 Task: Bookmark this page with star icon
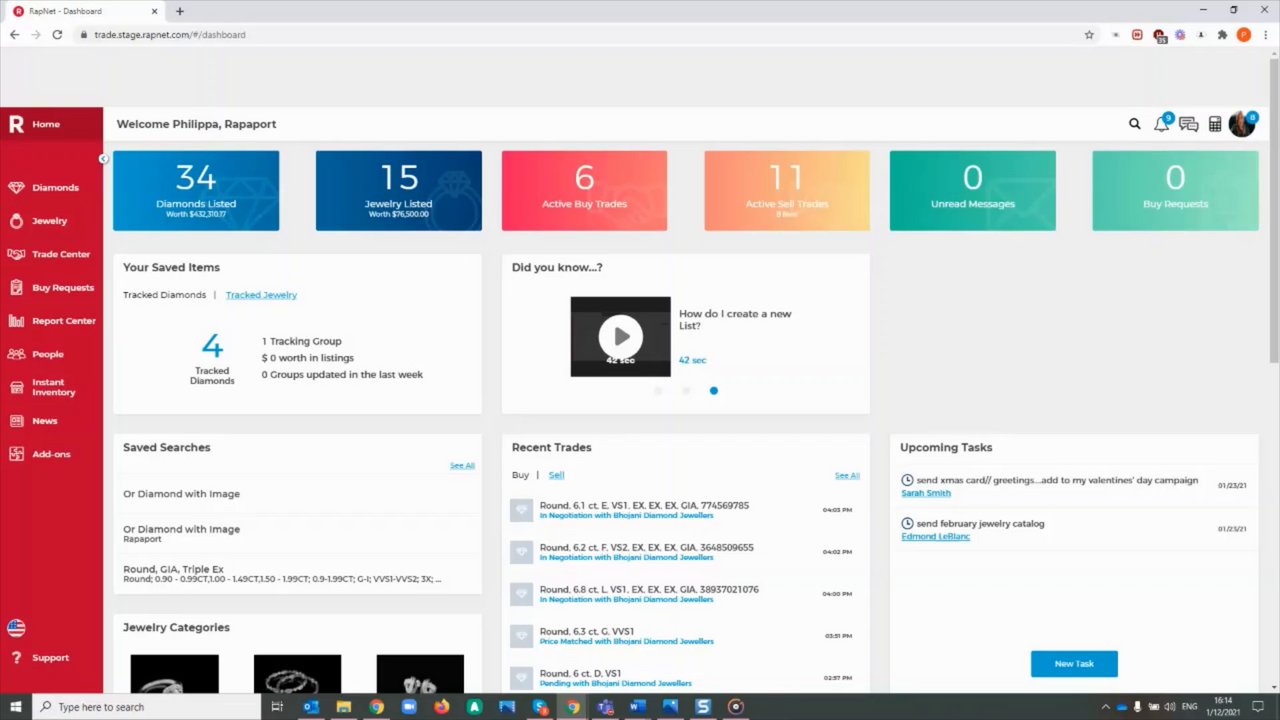pos(1089,35)
